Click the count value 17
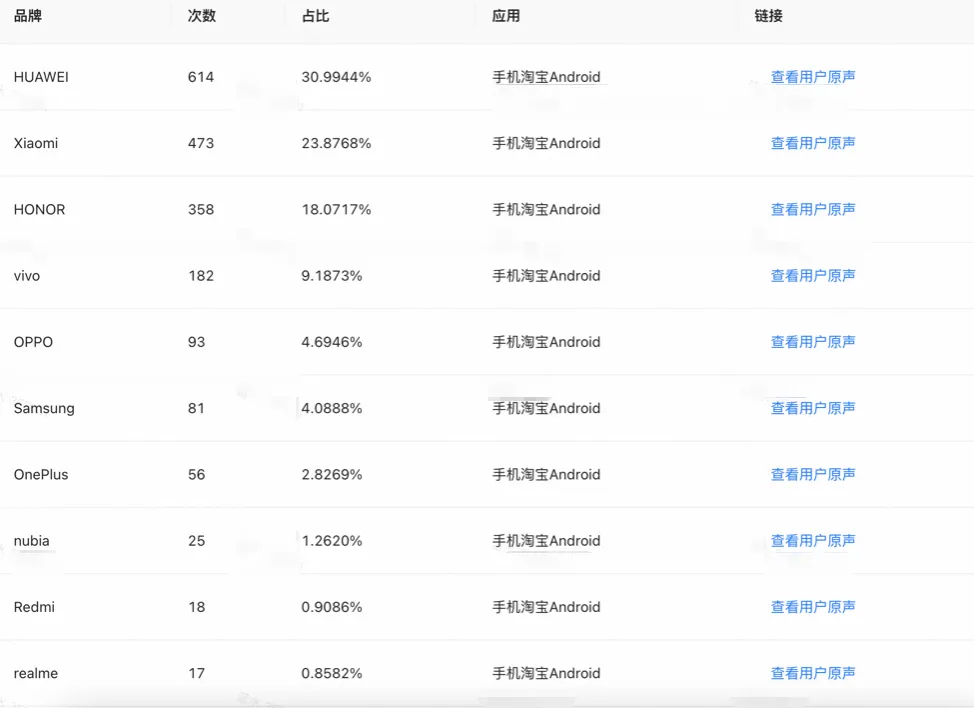 (x=196, y=673)
